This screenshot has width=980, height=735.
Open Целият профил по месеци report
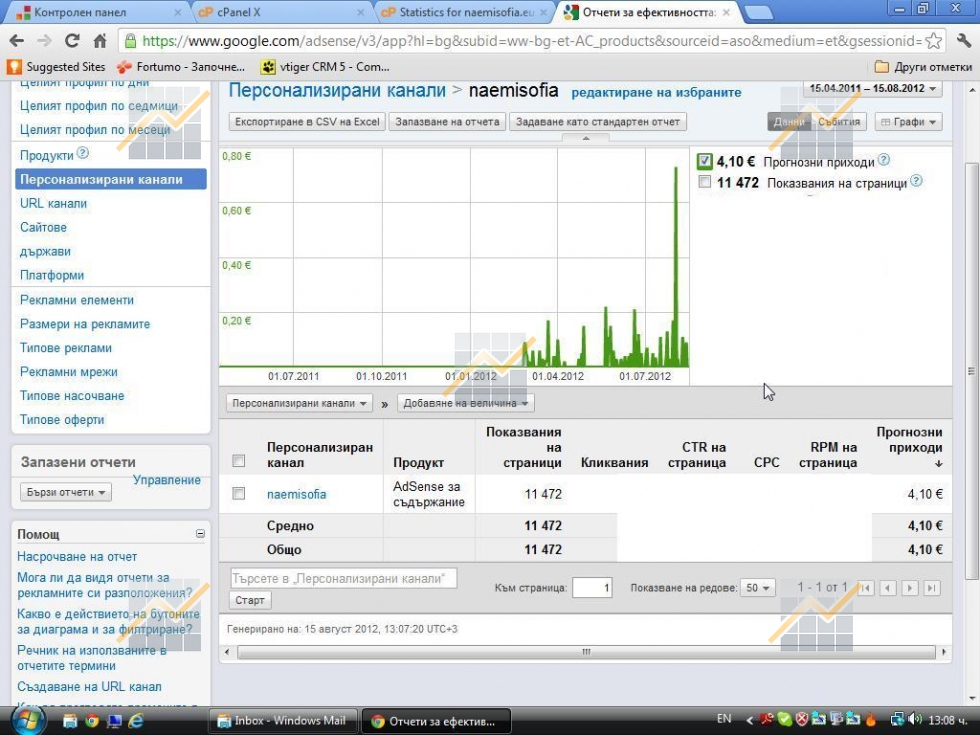point(95,130)
